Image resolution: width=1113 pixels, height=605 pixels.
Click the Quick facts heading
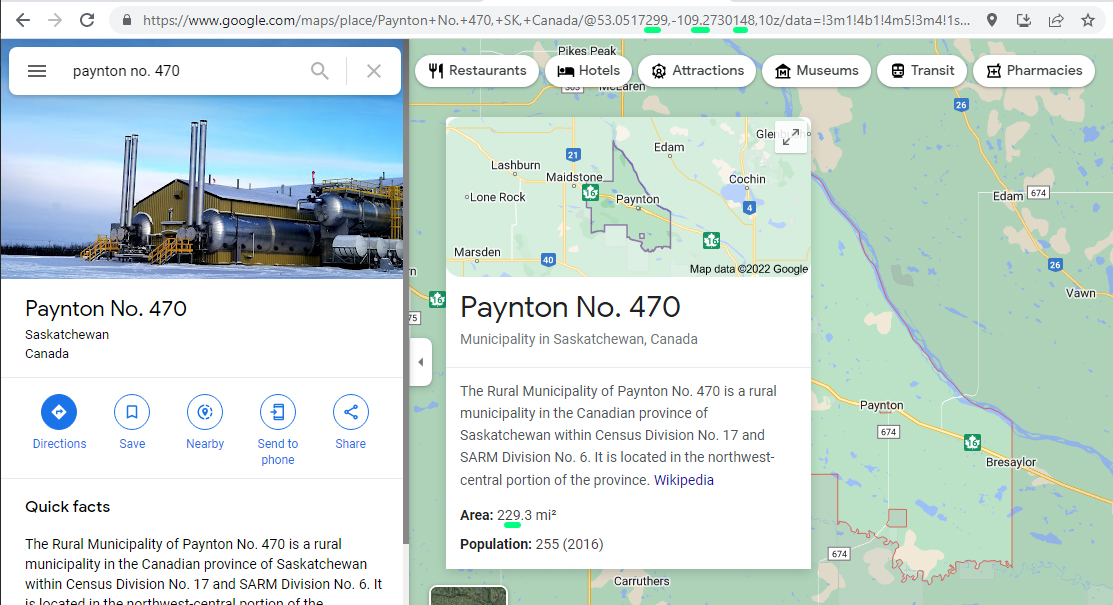click(67, 506)
